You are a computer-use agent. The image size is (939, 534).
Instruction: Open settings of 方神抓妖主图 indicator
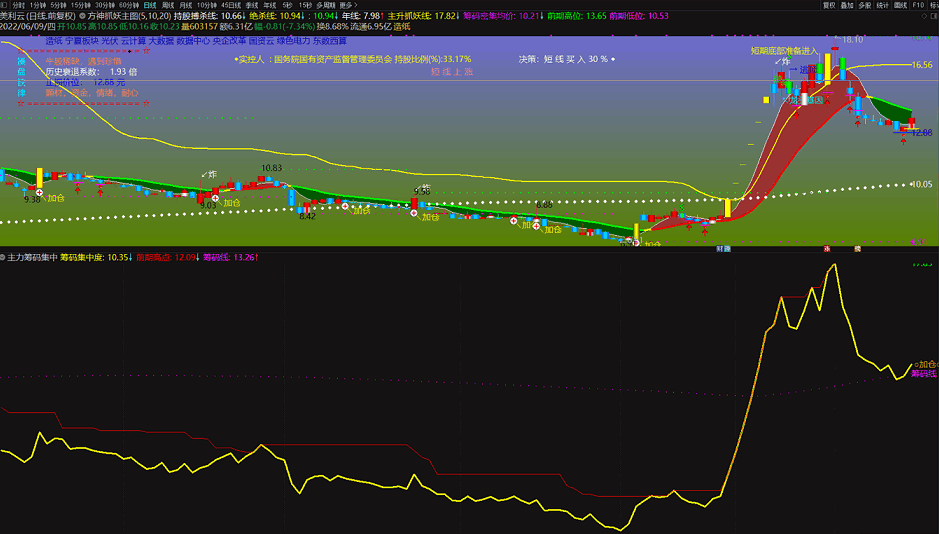tap(83, 16)
